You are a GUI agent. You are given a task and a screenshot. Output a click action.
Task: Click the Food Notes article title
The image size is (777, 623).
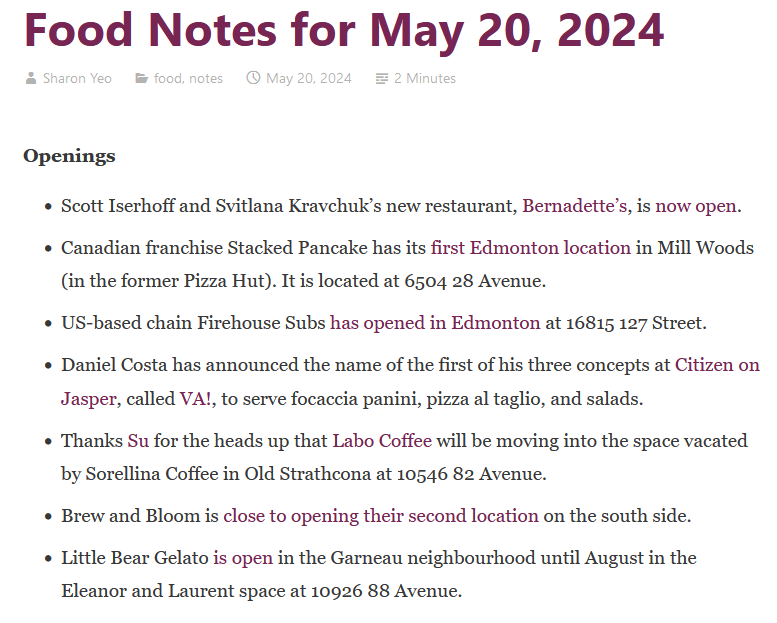point(344,29)
